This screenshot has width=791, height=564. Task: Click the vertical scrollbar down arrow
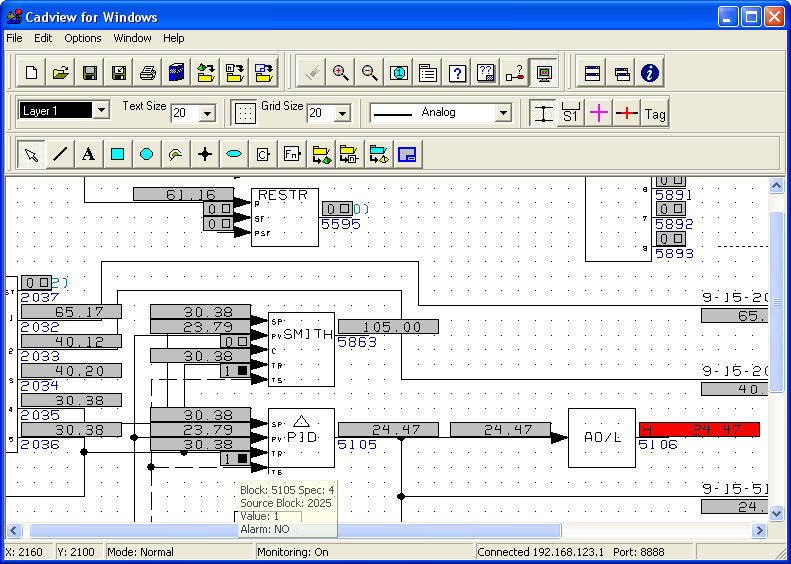(776, 514)
